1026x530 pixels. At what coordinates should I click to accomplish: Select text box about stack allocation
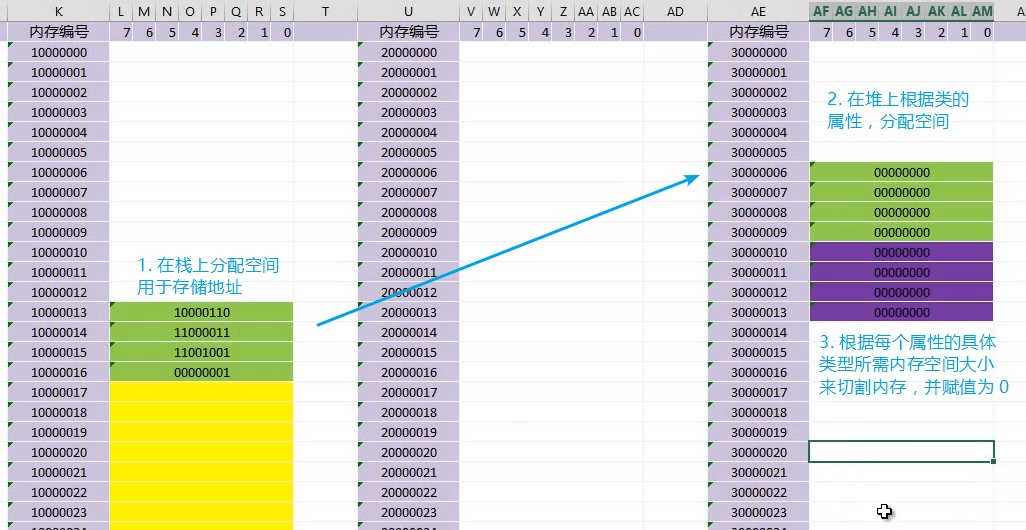point(208,275)
